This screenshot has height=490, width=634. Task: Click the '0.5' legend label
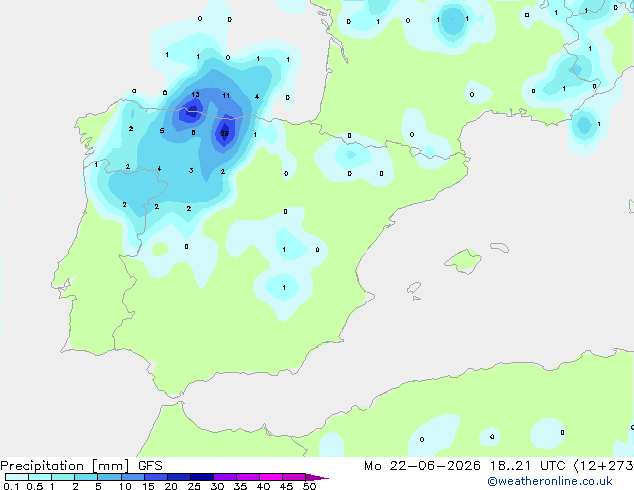click(x=34, y=486)
